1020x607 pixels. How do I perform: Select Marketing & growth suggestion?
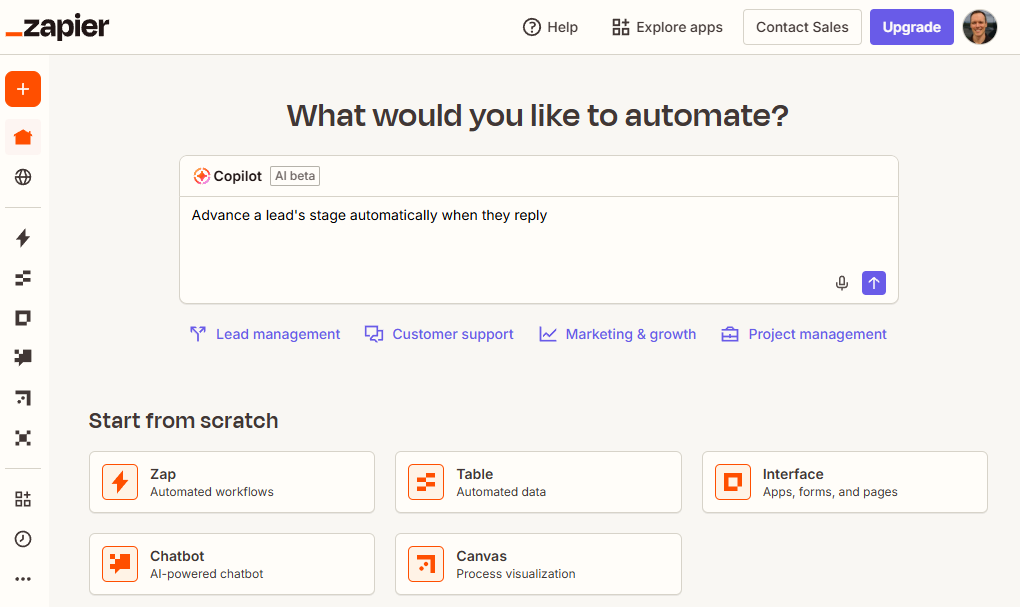click(617, 334)
